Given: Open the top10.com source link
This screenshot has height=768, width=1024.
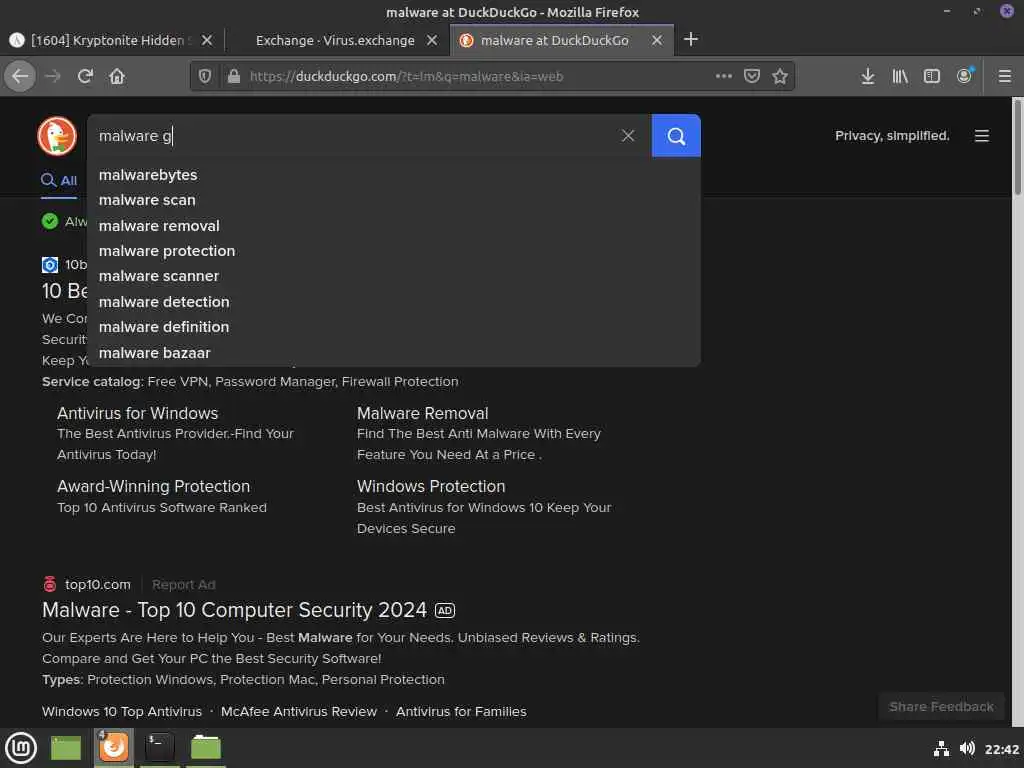Looking at the screenshot, I should (97, 584).
